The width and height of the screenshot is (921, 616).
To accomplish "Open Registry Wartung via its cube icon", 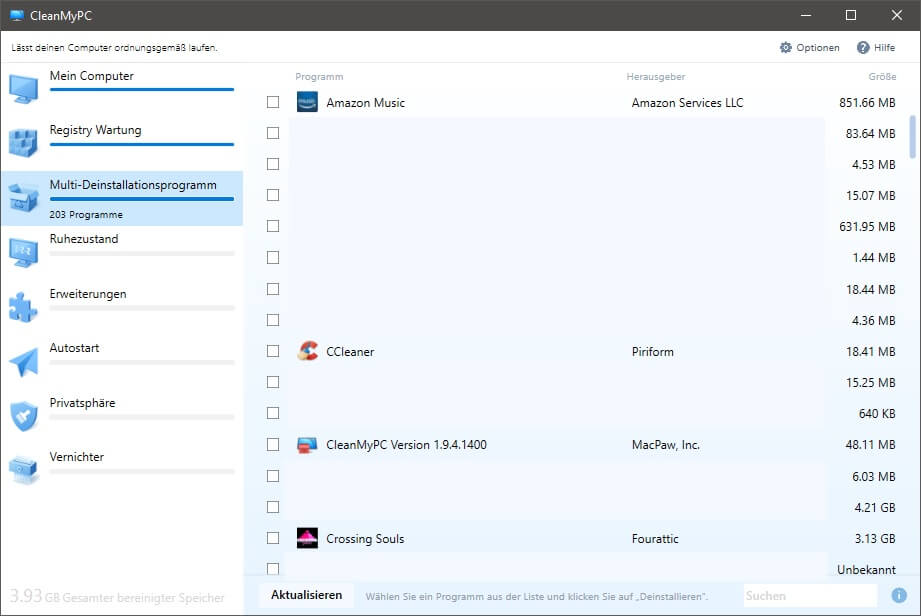I will 23,143.
